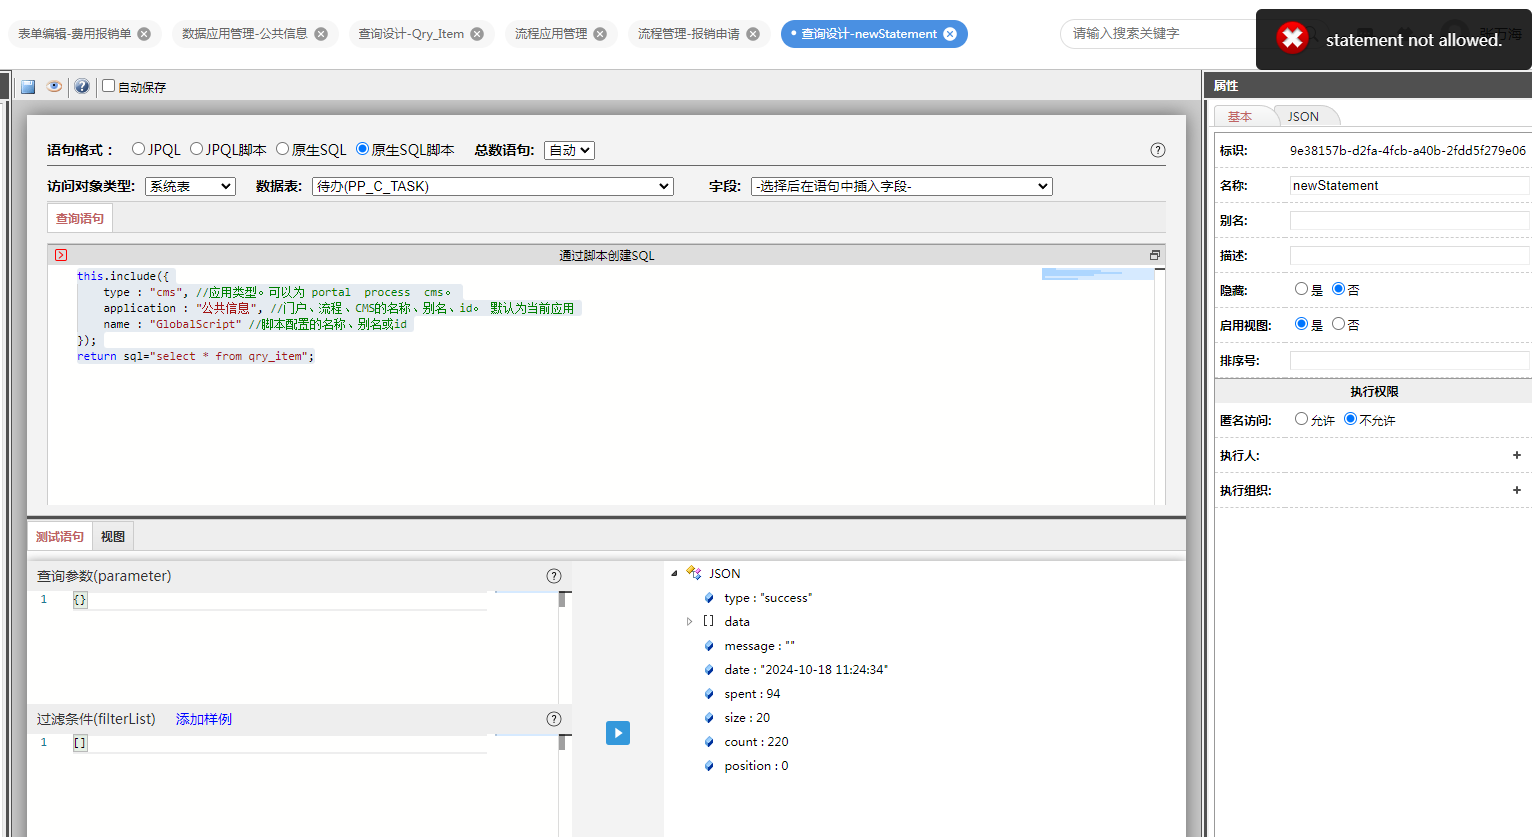The width and height of the screenshot is (1532, 837).
Task: Expand the data node in JSON tree
Action: 689,622
